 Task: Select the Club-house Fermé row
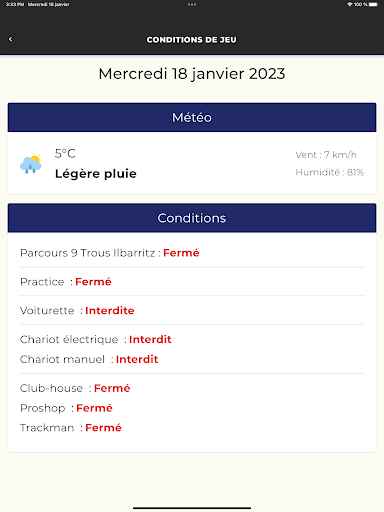click(x=192, y=388)
